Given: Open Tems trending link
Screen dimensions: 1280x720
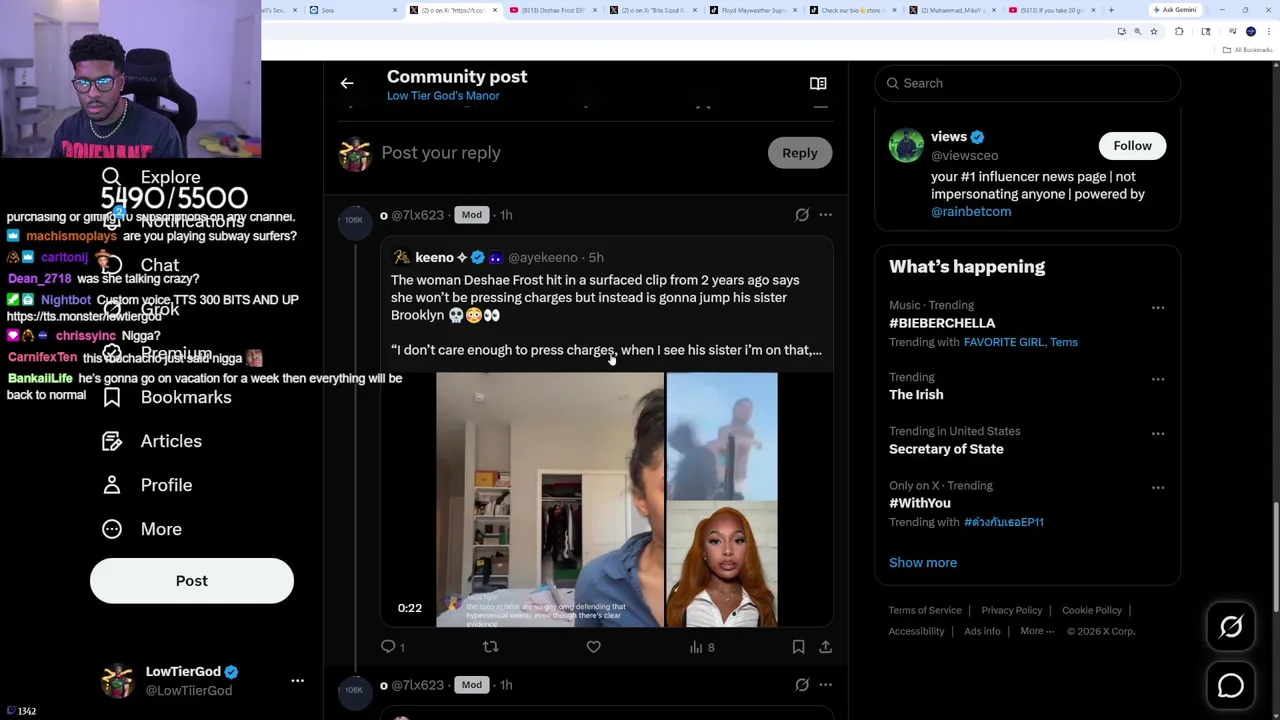Looking at the screenshot, I should pyautogui.click(x=1064, y=342).
